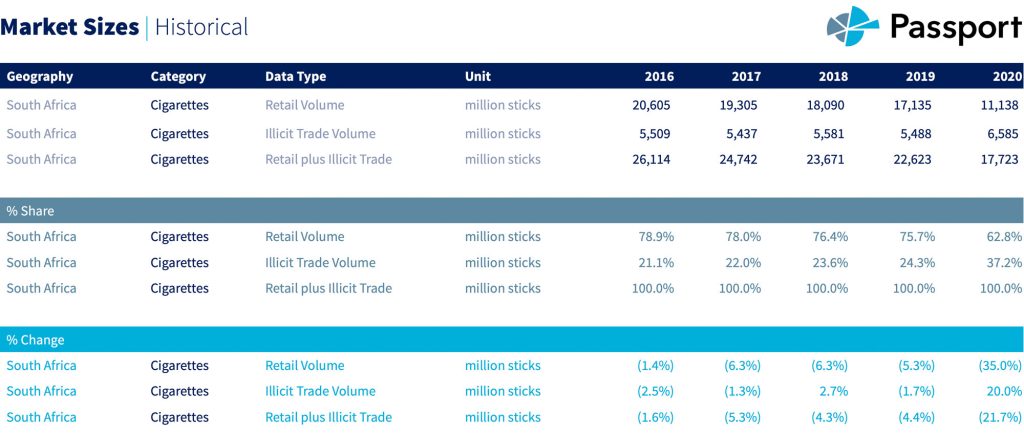Click the Unit column header
The width and height of the screenshot is (1024, 435).
pyautogui.click(x=478, y=77)
